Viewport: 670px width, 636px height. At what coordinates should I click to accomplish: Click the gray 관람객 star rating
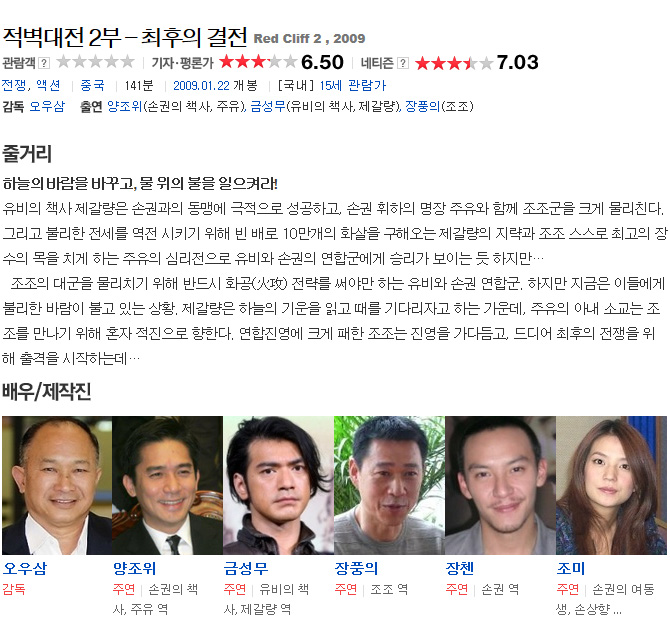click(96, 62)
